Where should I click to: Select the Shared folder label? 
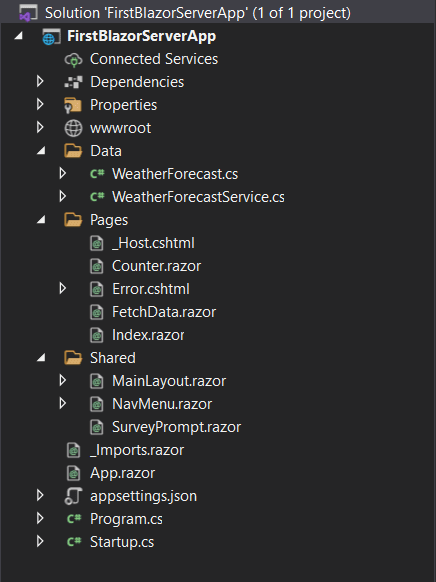coord(113,359)
